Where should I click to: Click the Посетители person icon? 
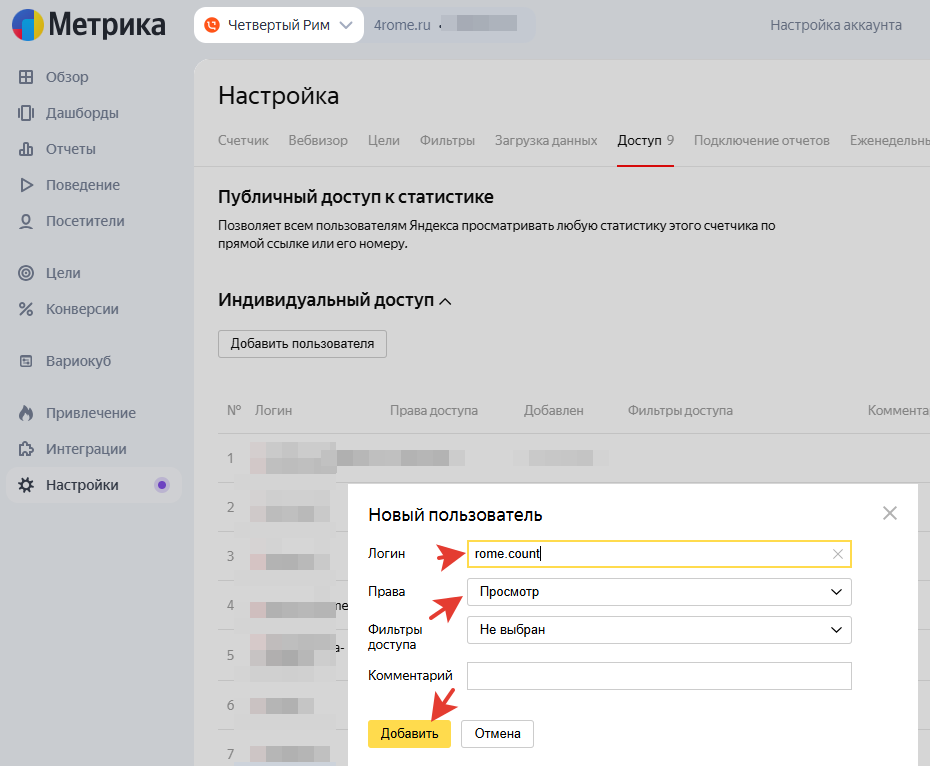(26, 221)
